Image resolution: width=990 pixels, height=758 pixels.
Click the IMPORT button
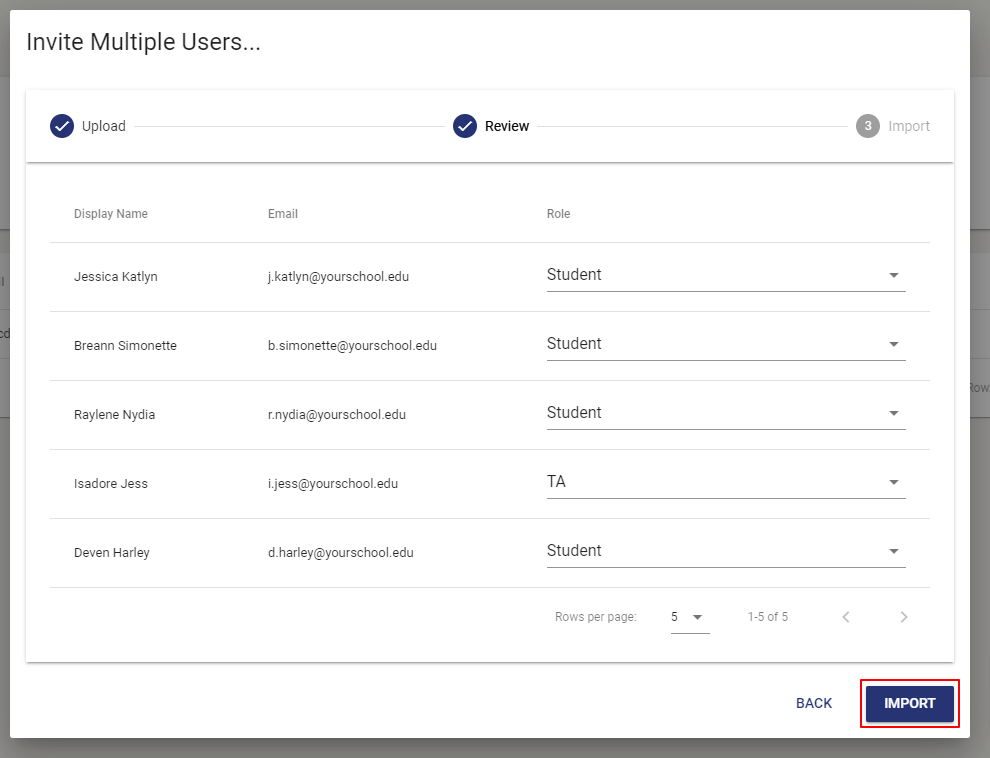click(909, 703)
